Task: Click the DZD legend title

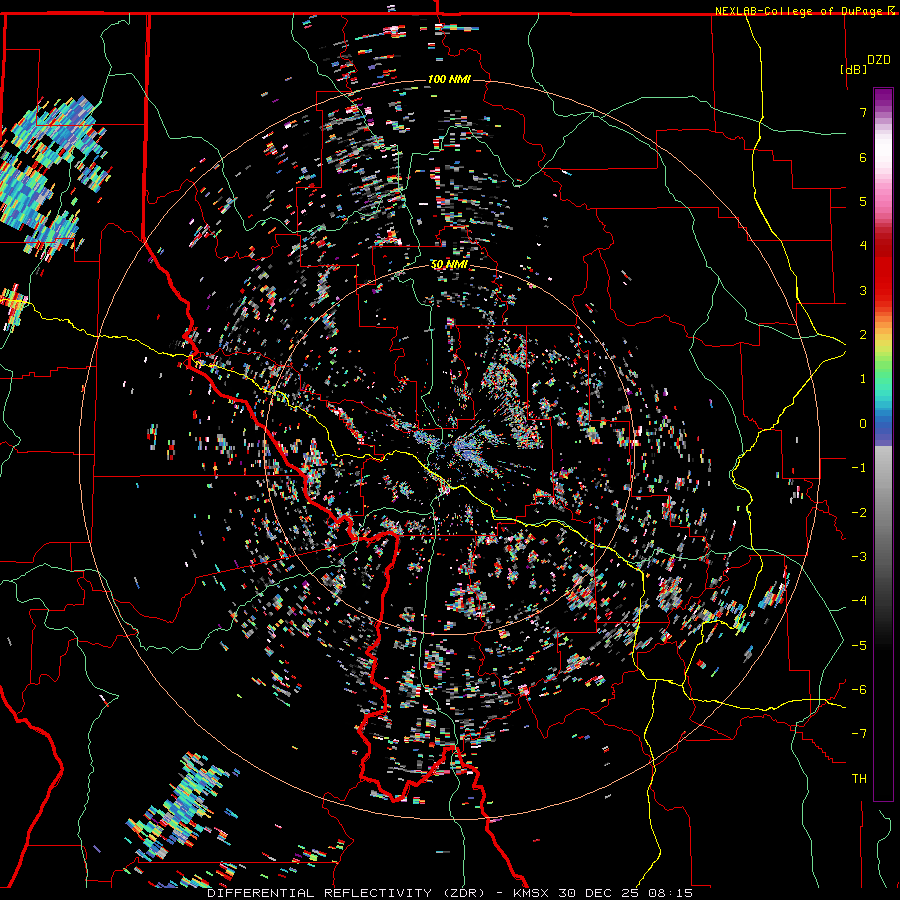Action: pos(879,60)
